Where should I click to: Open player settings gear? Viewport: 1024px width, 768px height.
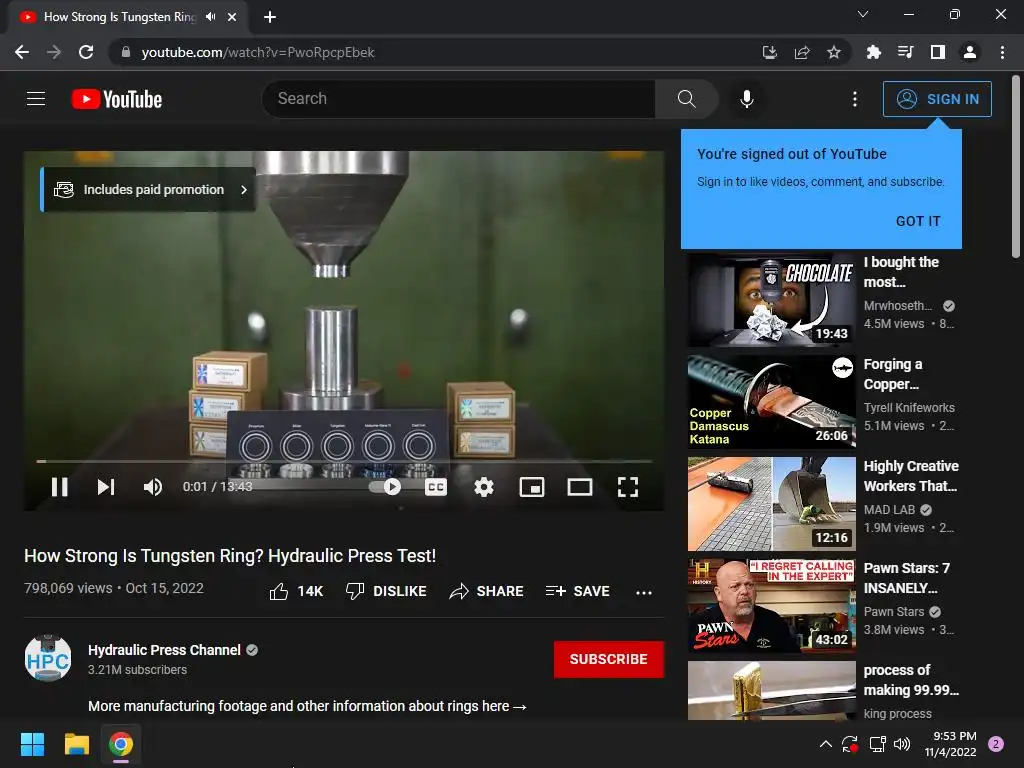click(484, 487)
